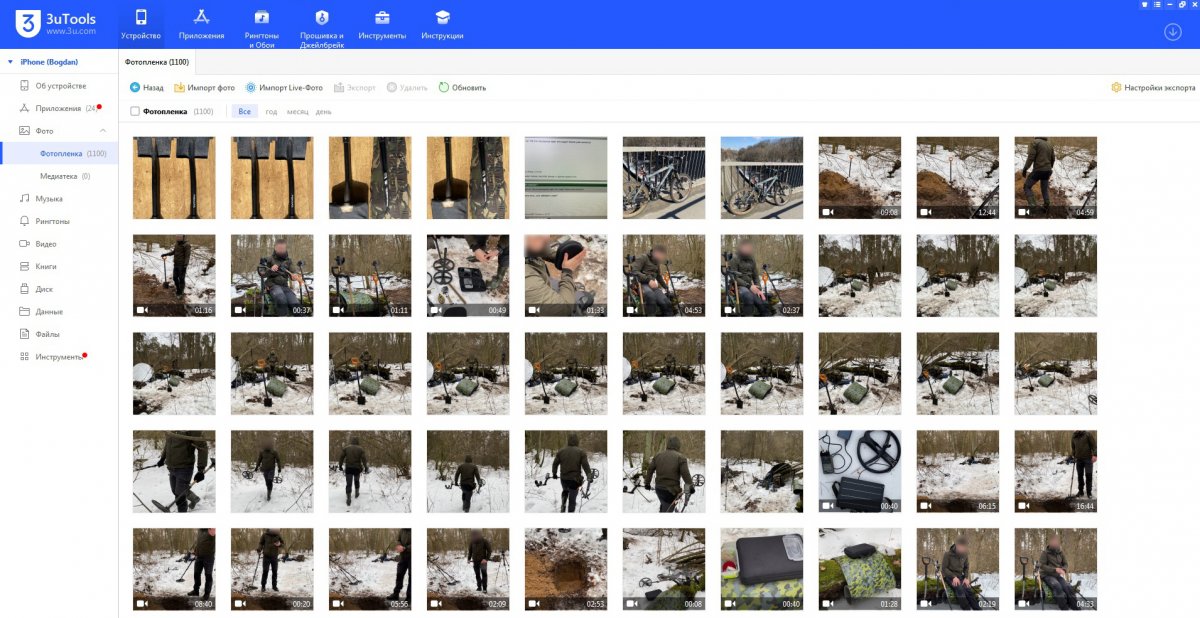Go back using the Назад button
The height and width of the screenshot is (618, 1200).
pyautogui.click(x=146, y=88)
